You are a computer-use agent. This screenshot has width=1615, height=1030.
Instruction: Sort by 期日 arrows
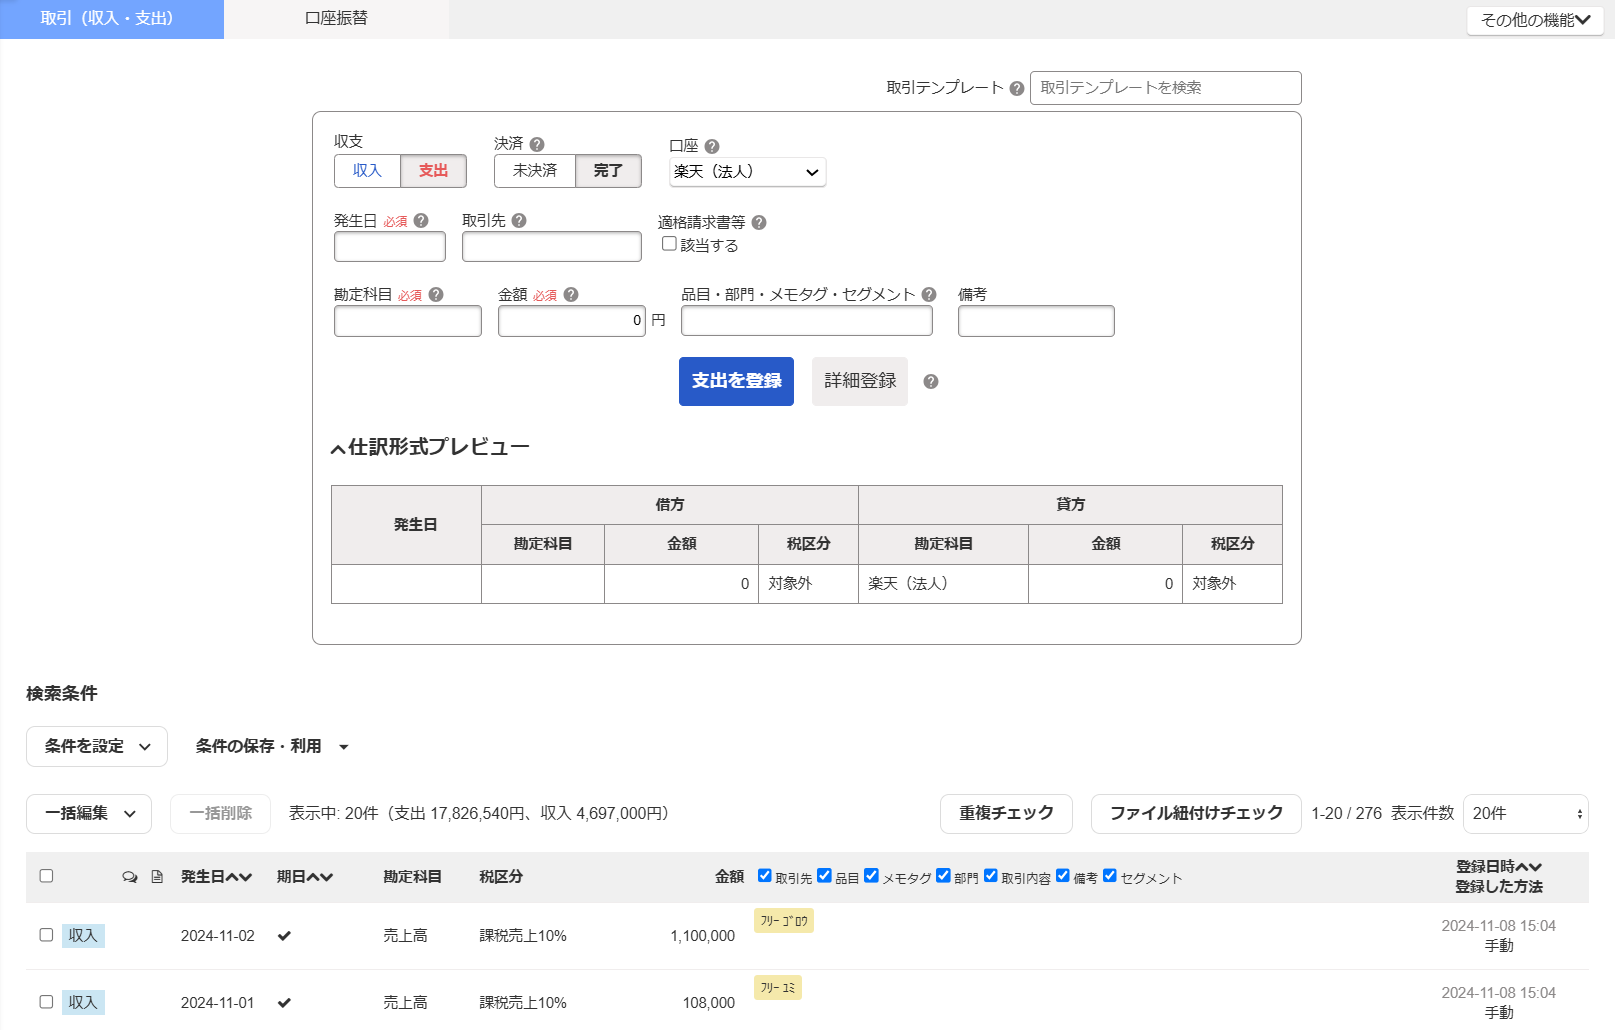click(x=320, y=877)
